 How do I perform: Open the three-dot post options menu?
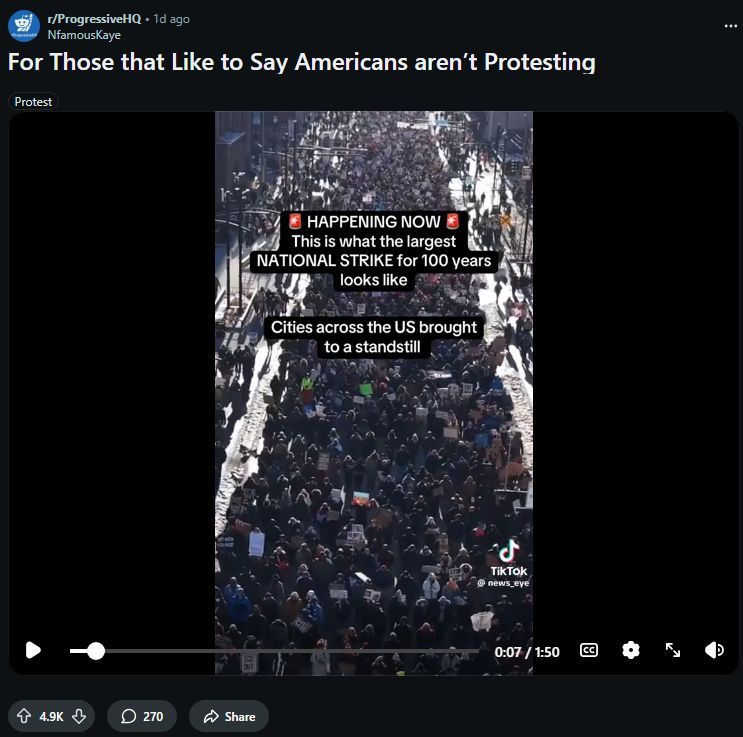click(x=731, y=26)
